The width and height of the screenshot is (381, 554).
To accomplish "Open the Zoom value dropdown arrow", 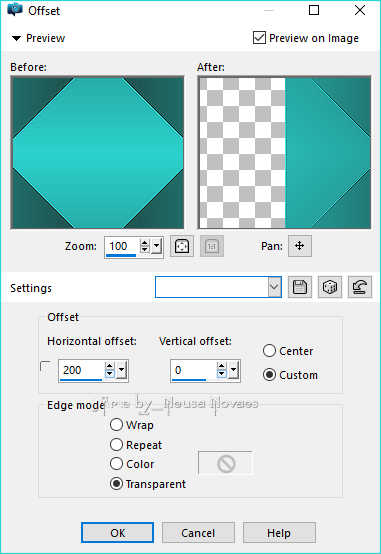I will click(x=157, y=246).
